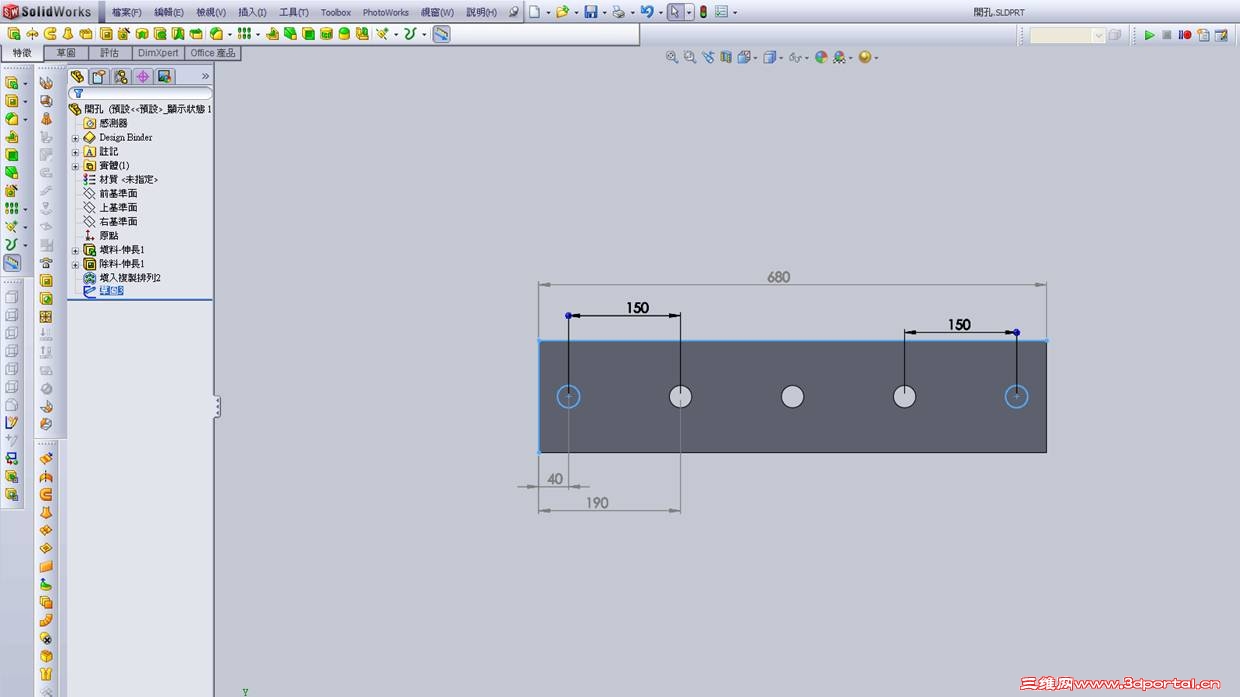This screenshot has width=1240, height=697.
Task: Open the 檢視(V) view menu
Action: [210, 12]
